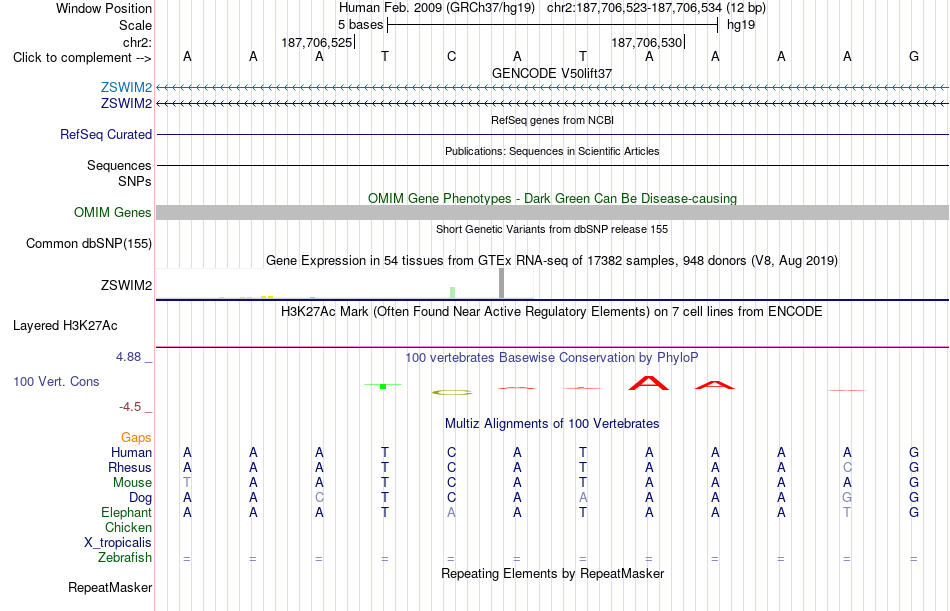Click the '100 Vert. Cons' label
The height and width of the screenshot is (611, 950).
click(56, 382)
